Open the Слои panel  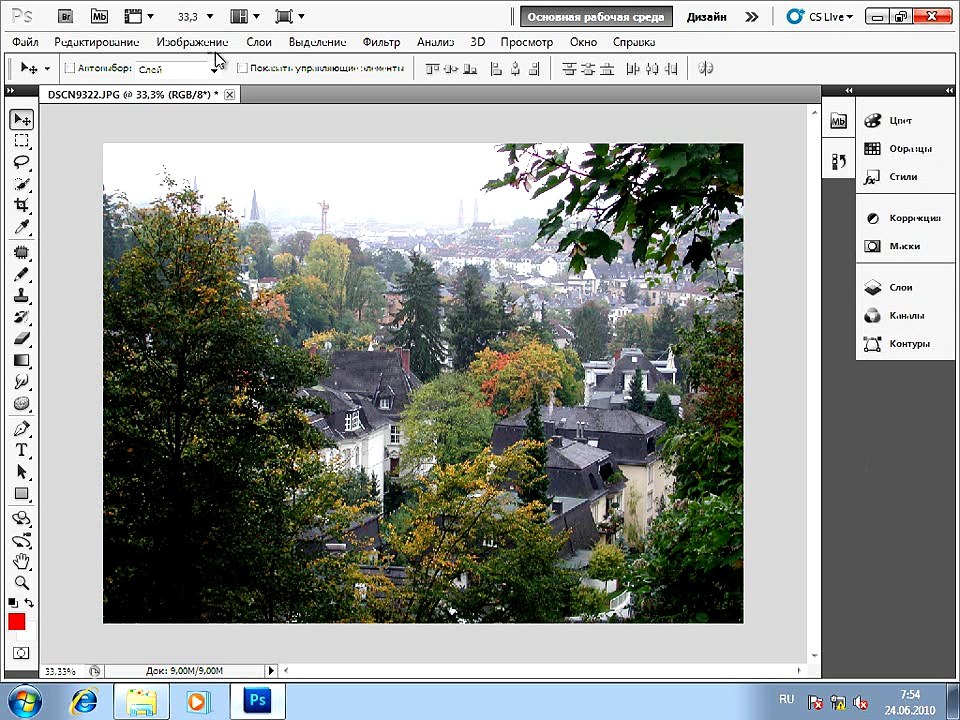(901, 287)
